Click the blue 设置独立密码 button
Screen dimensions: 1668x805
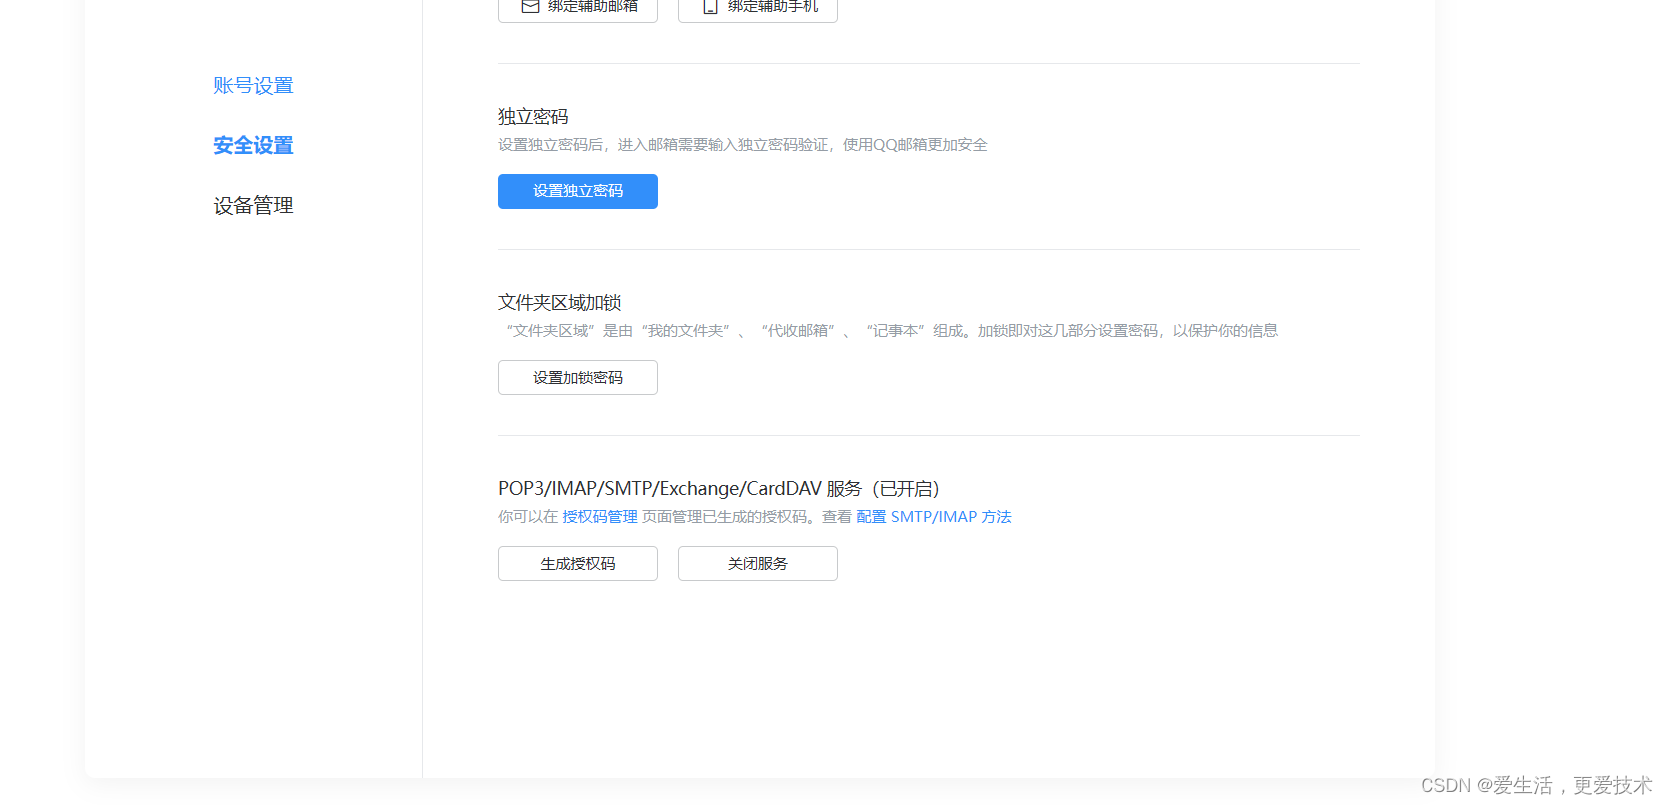pos(578,191)
